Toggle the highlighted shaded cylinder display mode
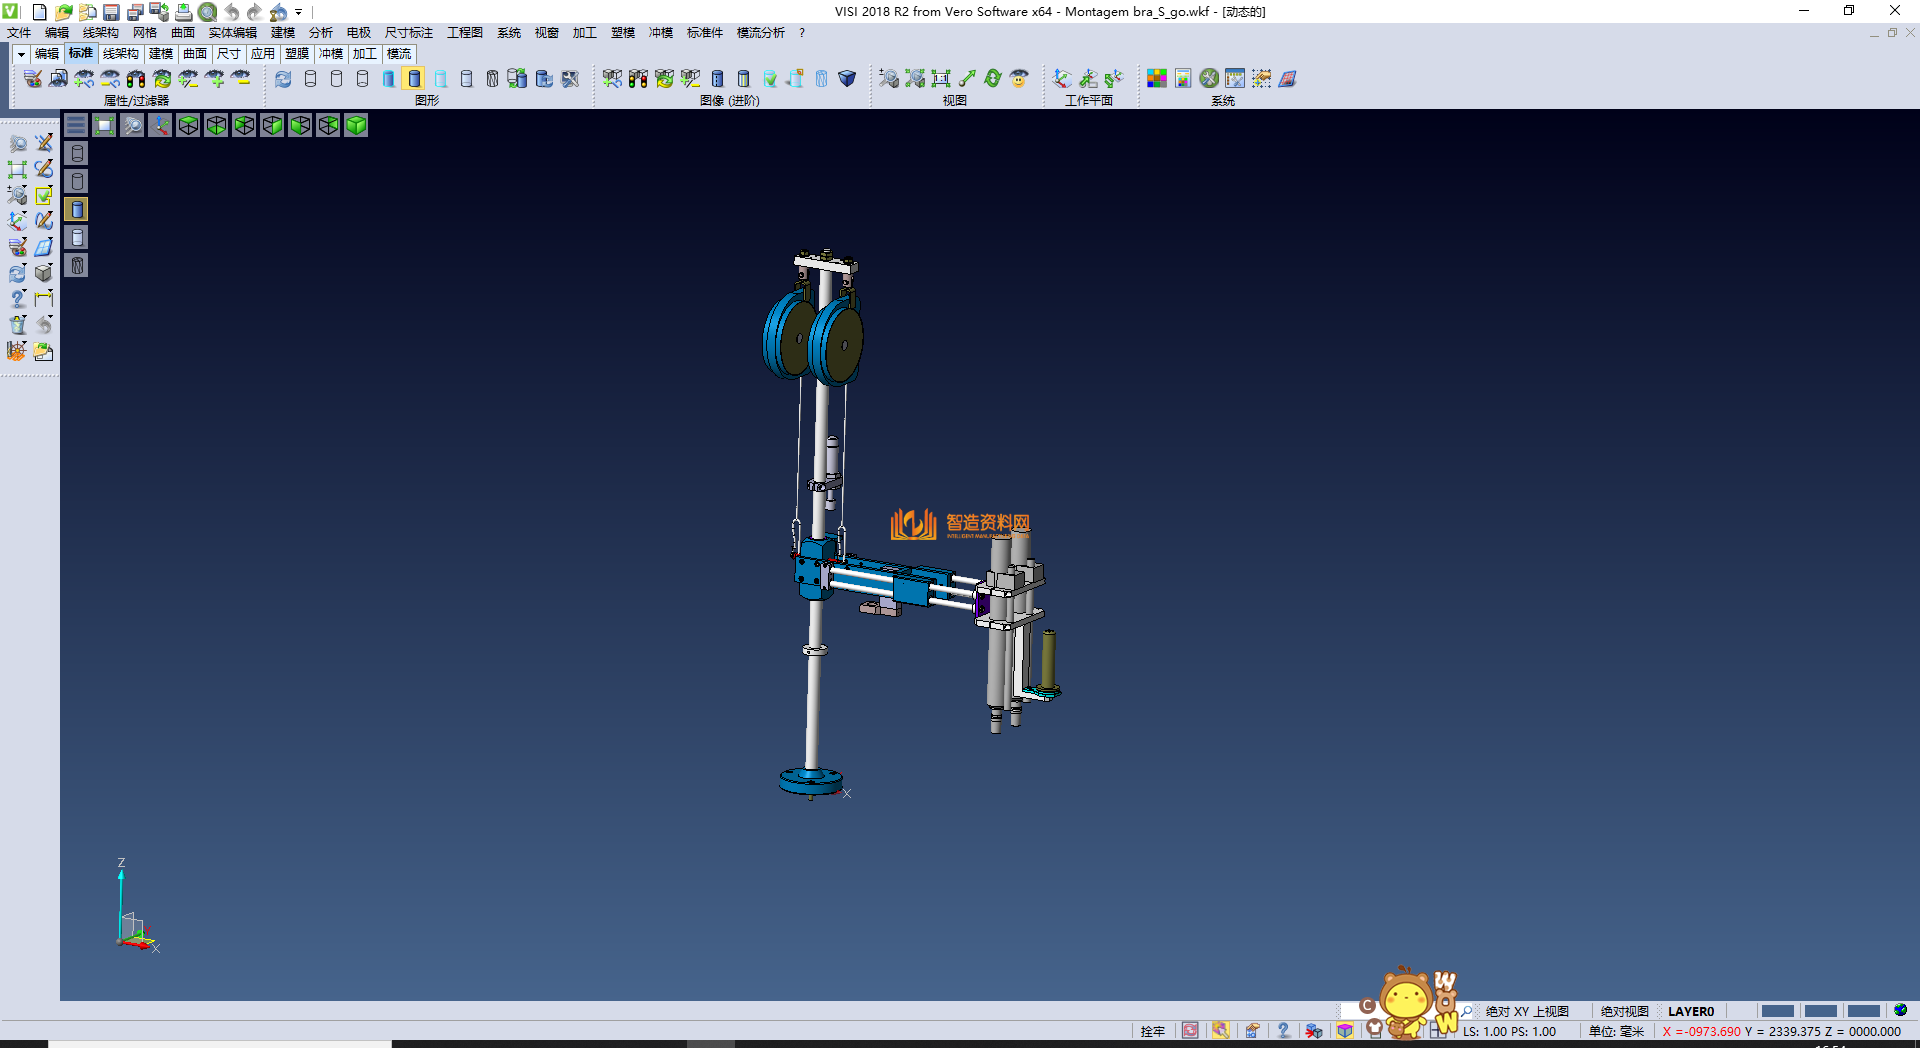The image size is (1920, 1048). tap(414, 79)
